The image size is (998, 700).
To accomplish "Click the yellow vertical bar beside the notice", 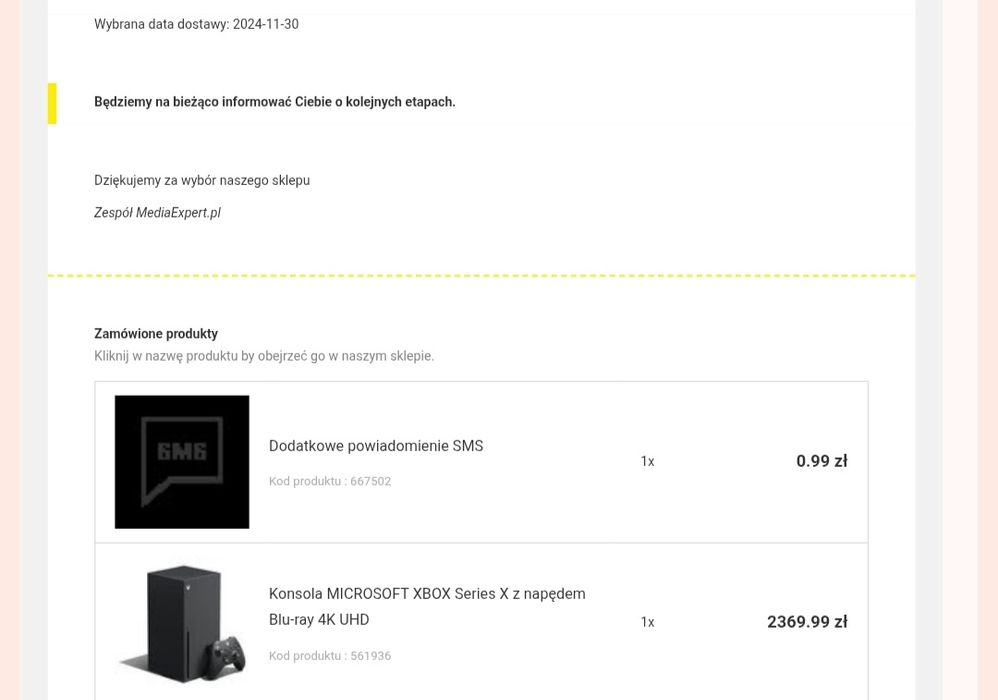I will [x=52, y=103].
